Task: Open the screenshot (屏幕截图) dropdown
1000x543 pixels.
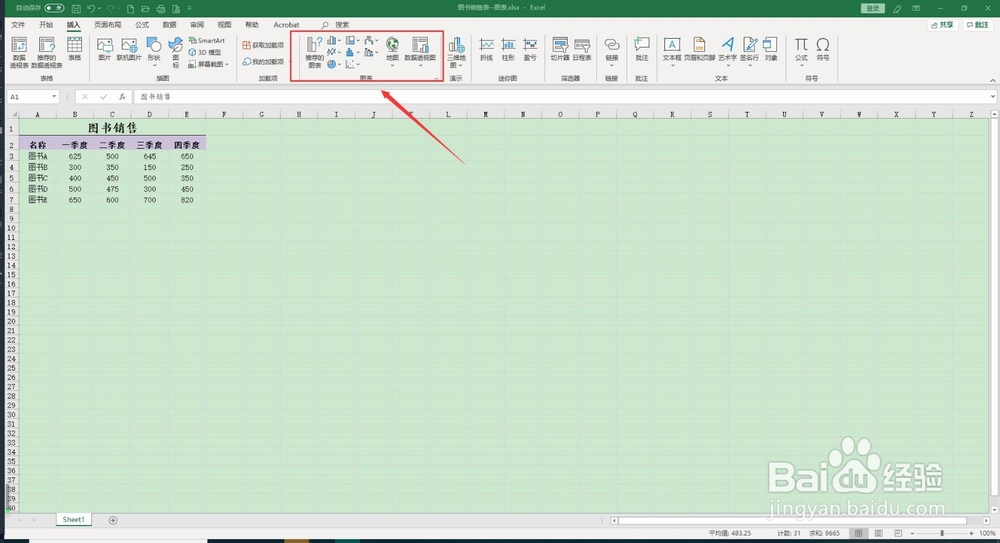Action: [x=209, y=64]
